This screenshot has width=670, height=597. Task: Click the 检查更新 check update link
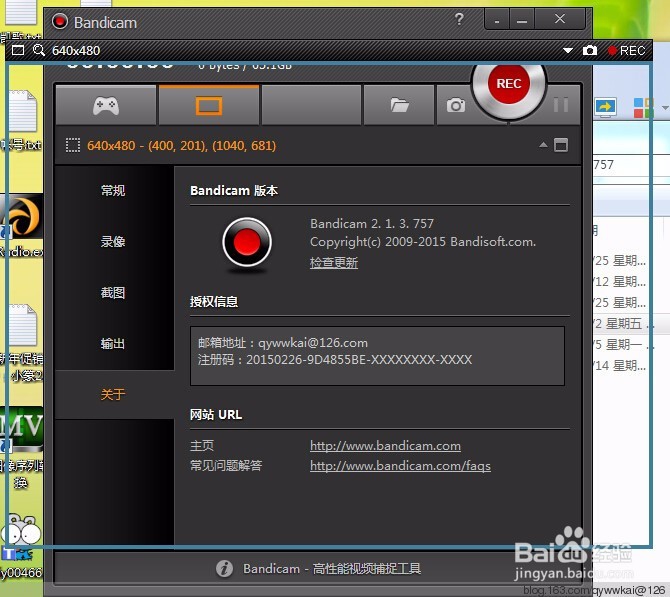(334, 262)
